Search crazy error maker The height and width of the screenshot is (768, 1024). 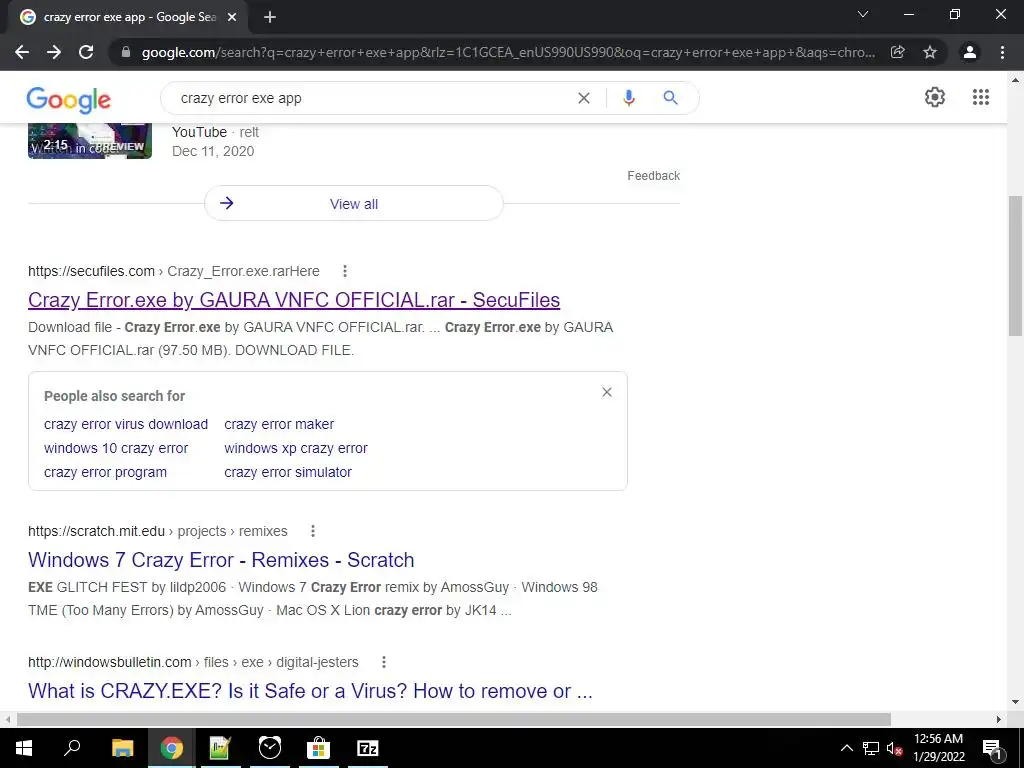point(279,424)
